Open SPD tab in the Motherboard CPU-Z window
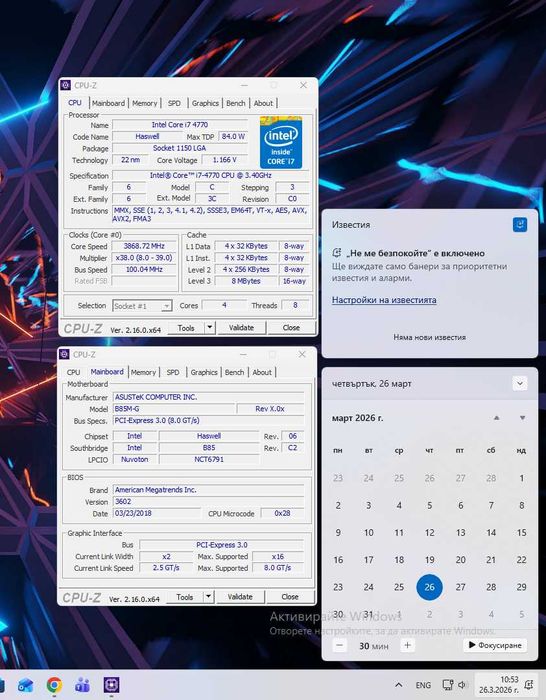 click(173, 372)
